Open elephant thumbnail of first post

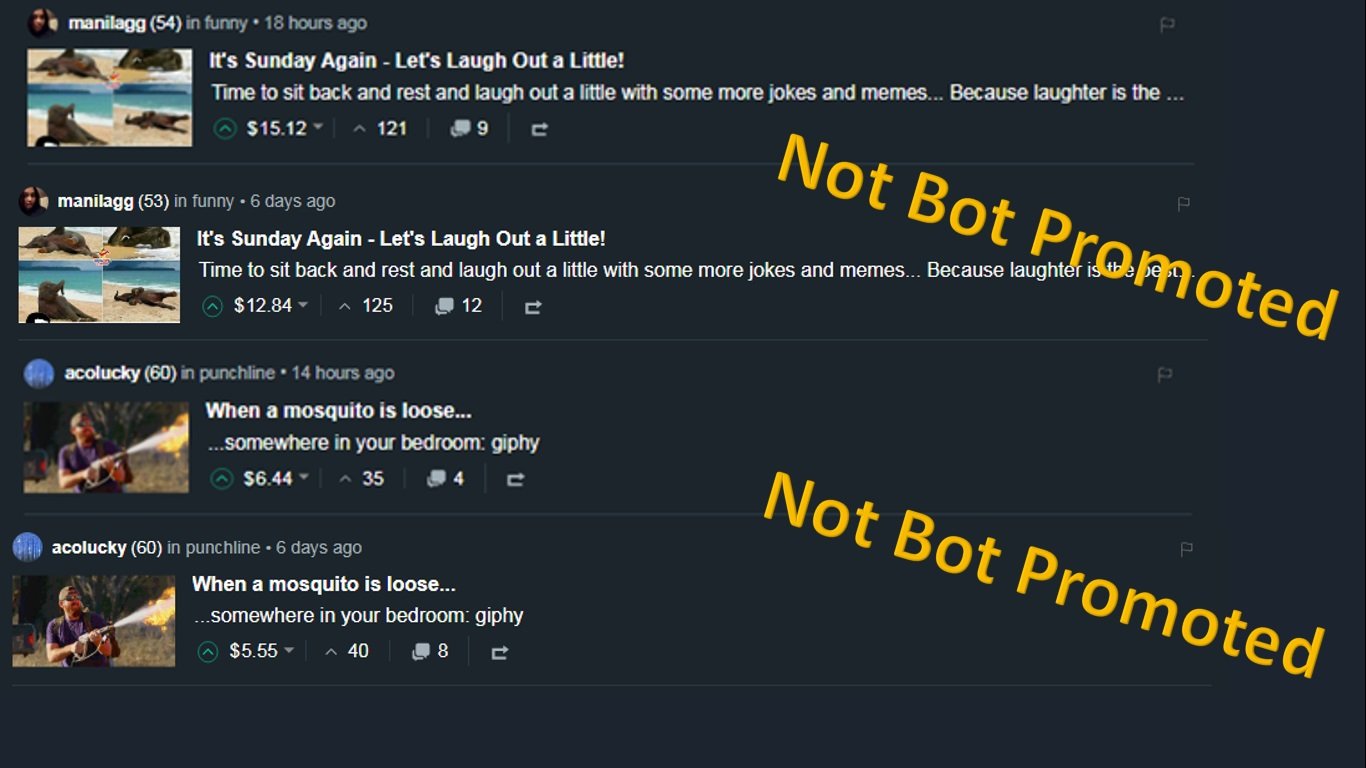[x=110, y=98]
